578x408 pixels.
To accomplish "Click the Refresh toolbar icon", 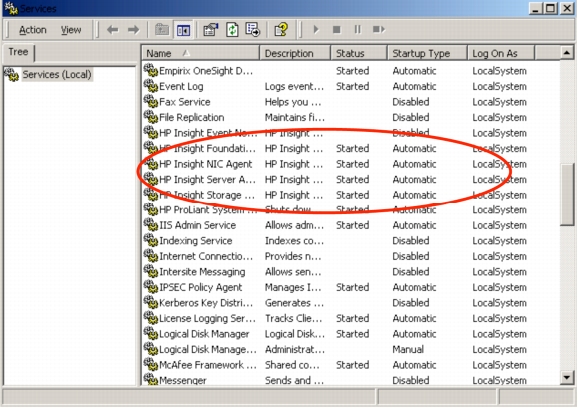I will [x=232, y=29].
